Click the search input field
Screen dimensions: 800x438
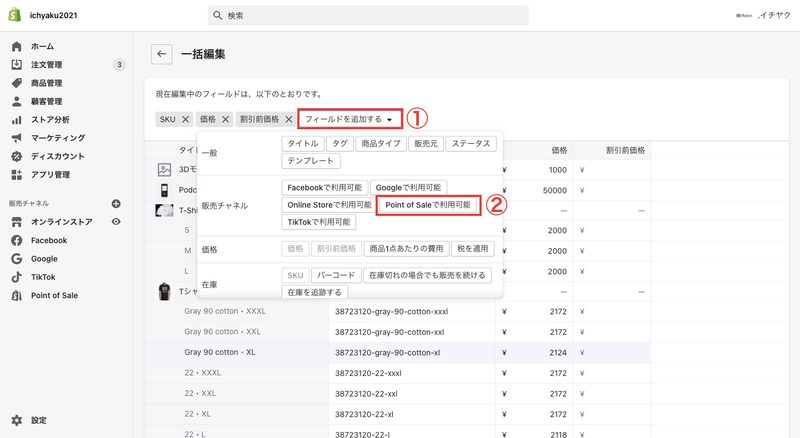(368, 15)
